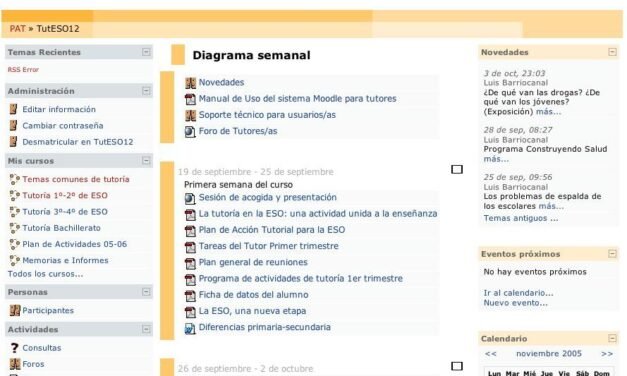Open más link under Programa Construyendo Salud
627x376 pixels.
point(496,159)
